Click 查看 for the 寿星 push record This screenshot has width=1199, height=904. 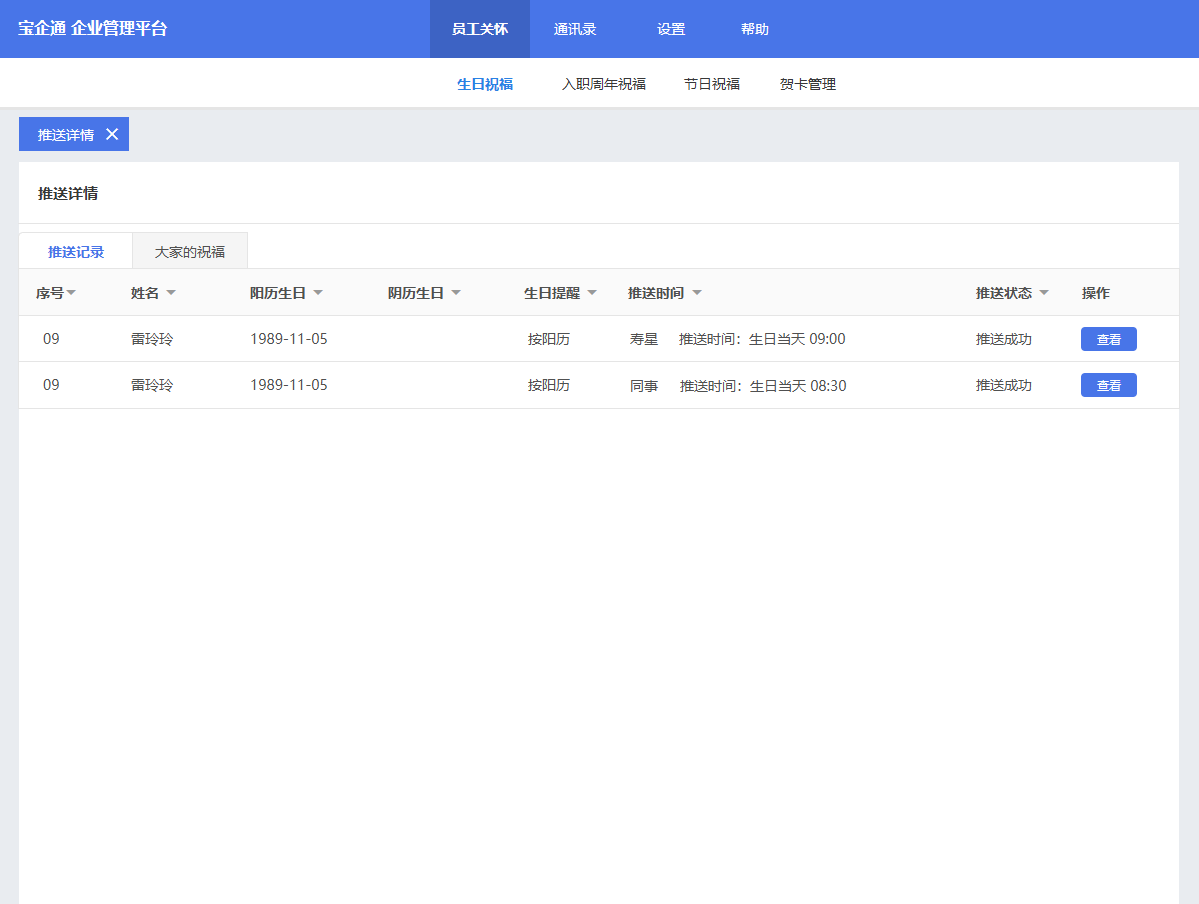pos(1108,339)
